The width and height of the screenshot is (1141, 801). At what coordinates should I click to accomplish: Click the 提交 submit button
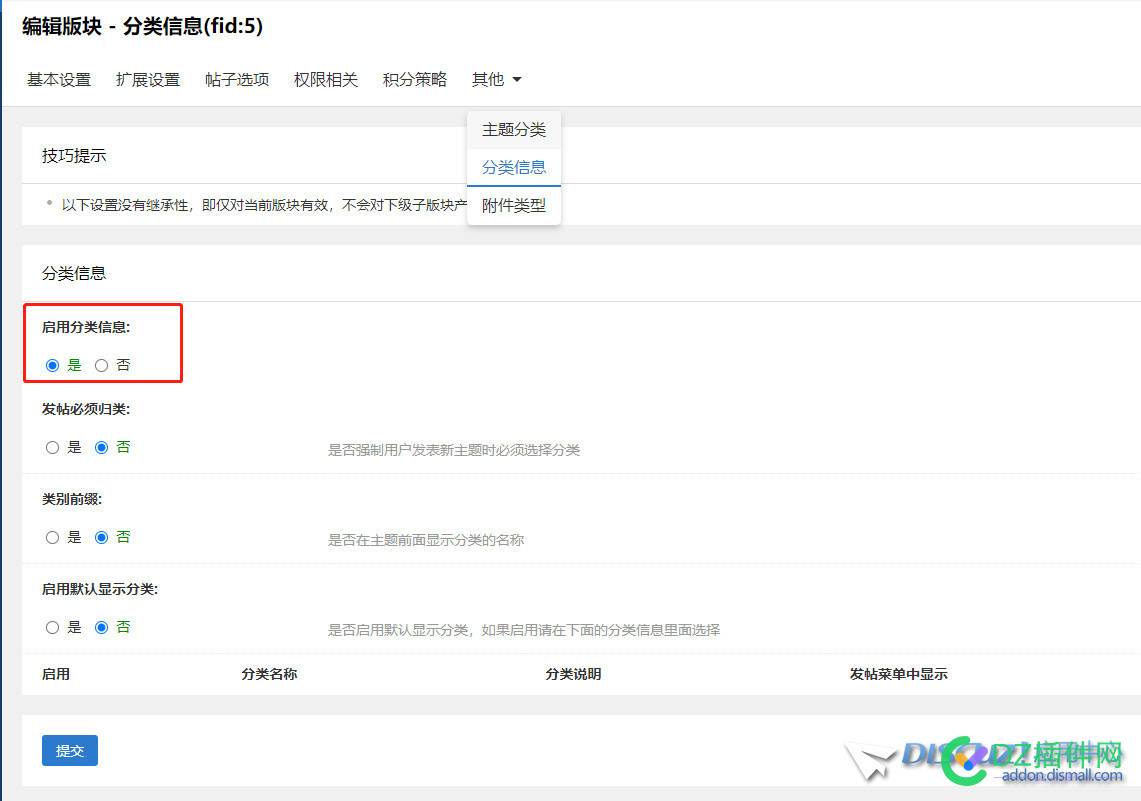click(x=69, y=750)
